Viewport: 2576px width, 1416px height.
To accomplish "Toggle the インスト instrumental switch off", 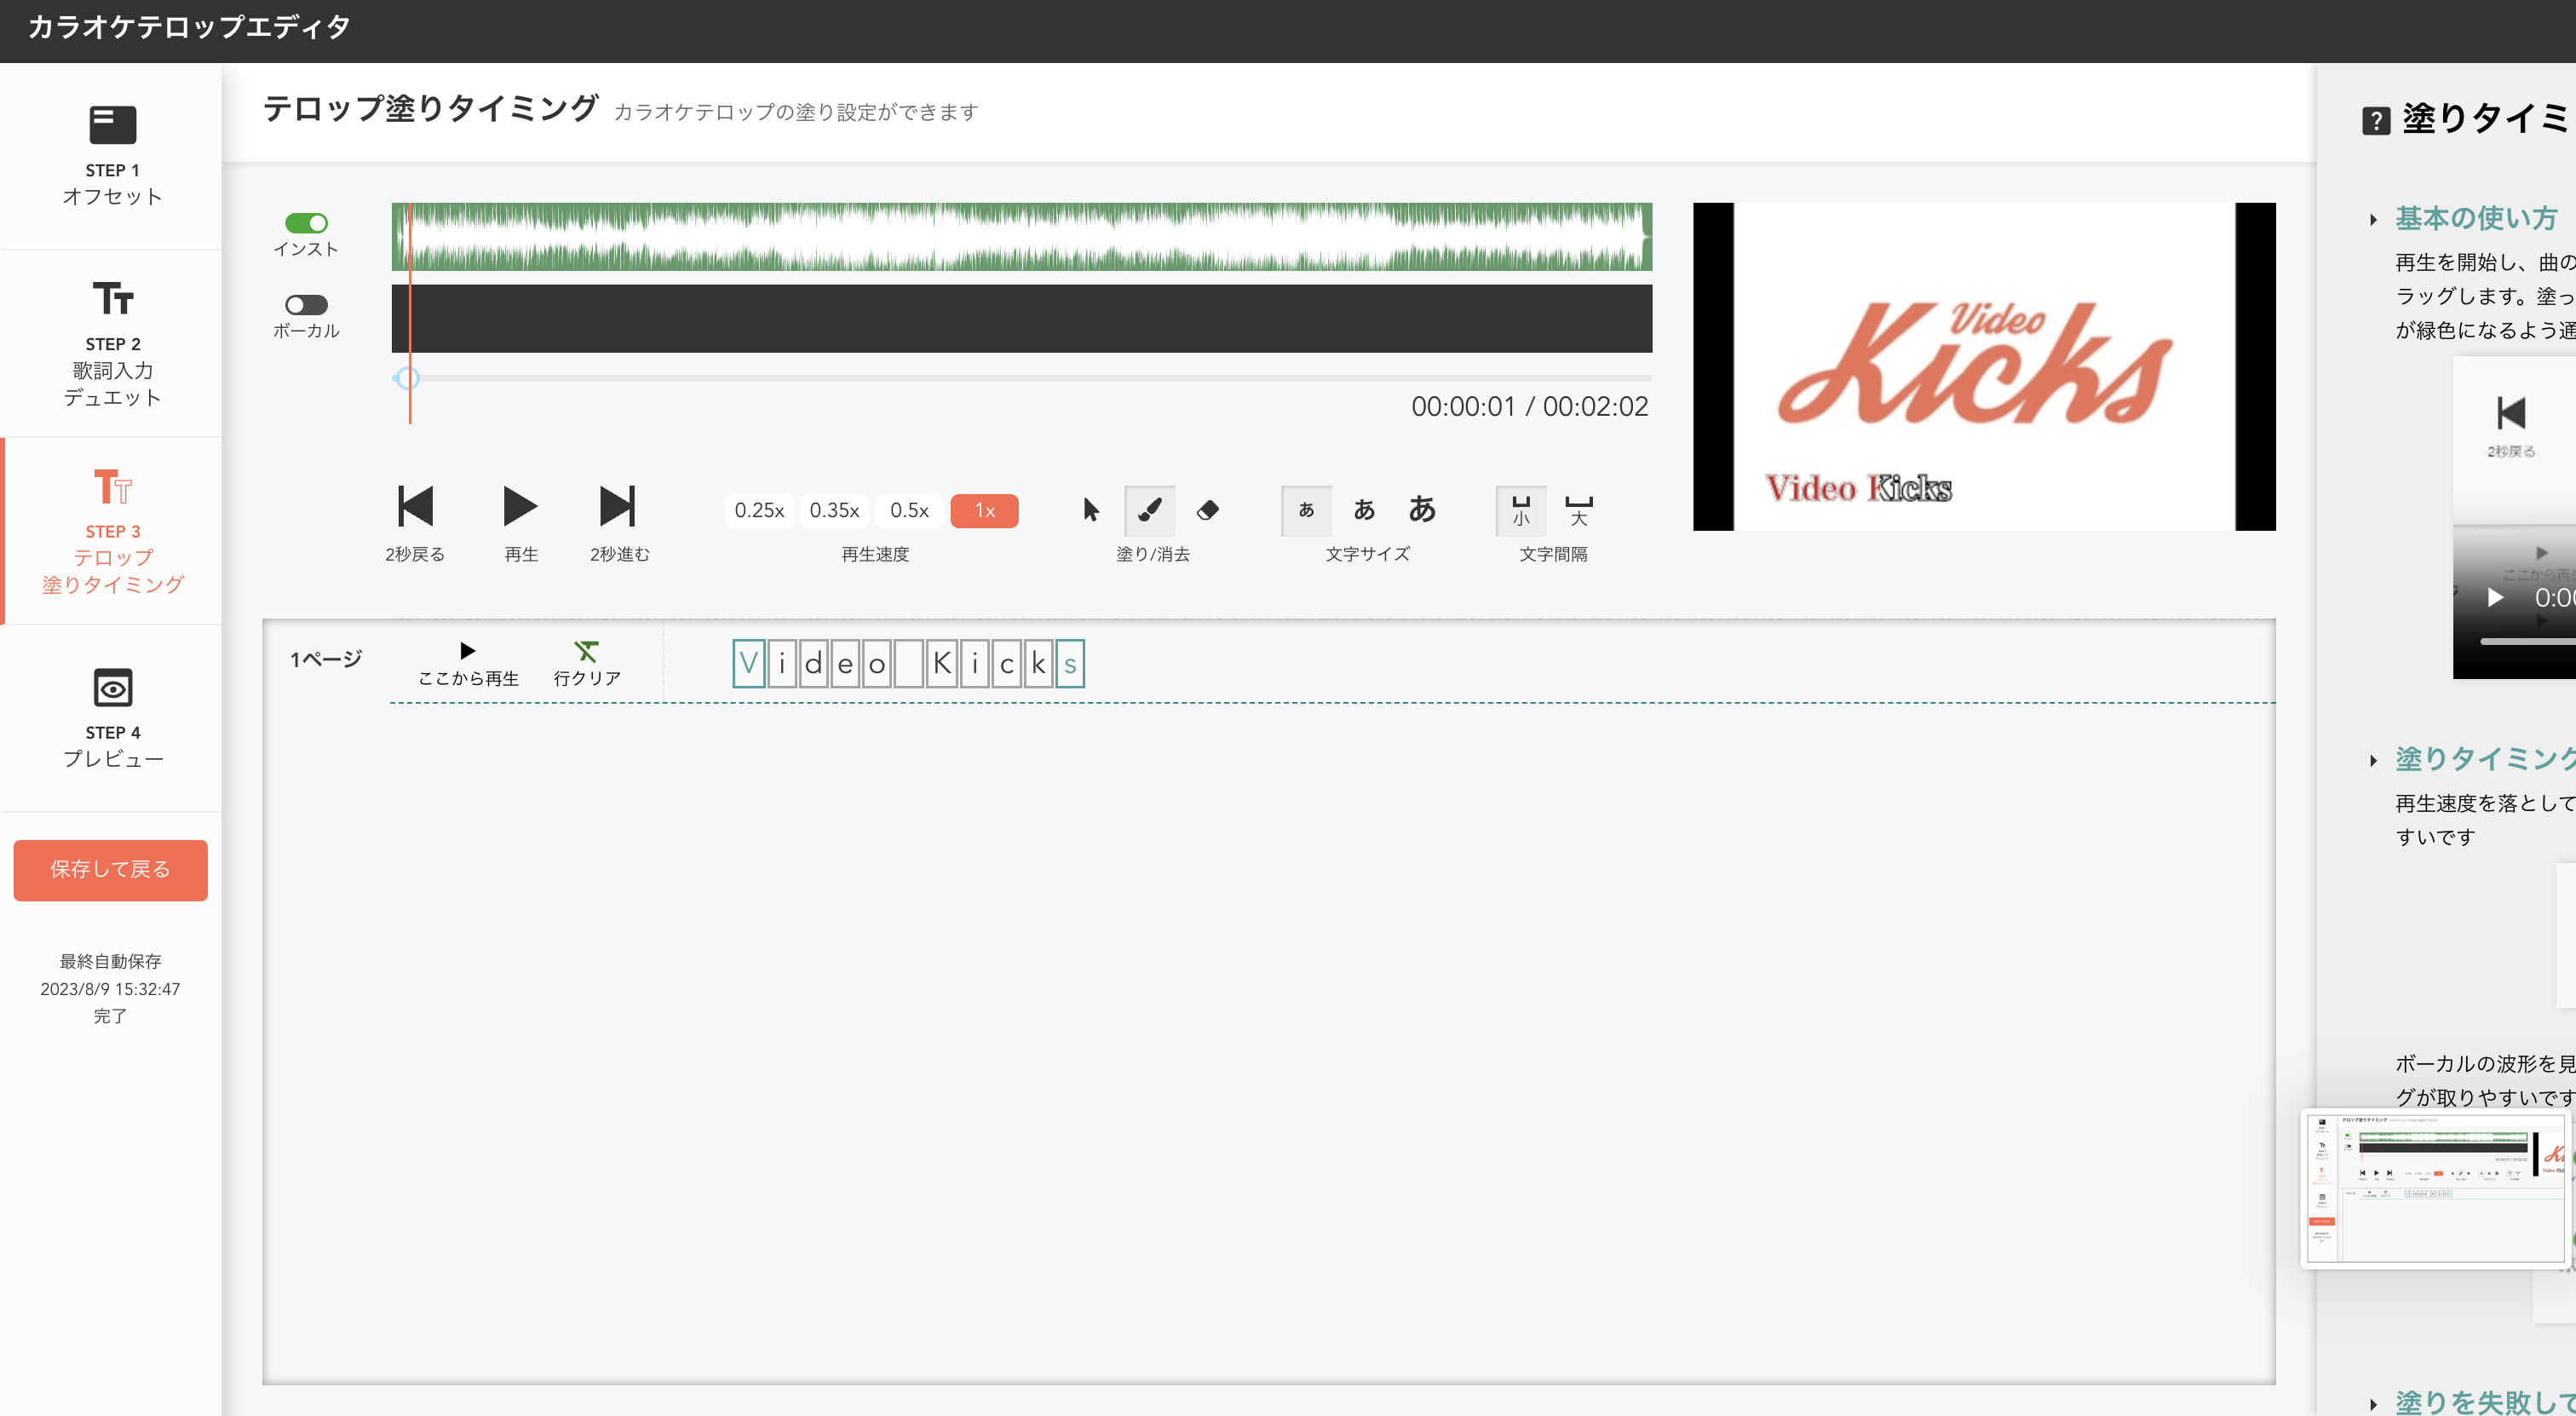I will point(306,223).
